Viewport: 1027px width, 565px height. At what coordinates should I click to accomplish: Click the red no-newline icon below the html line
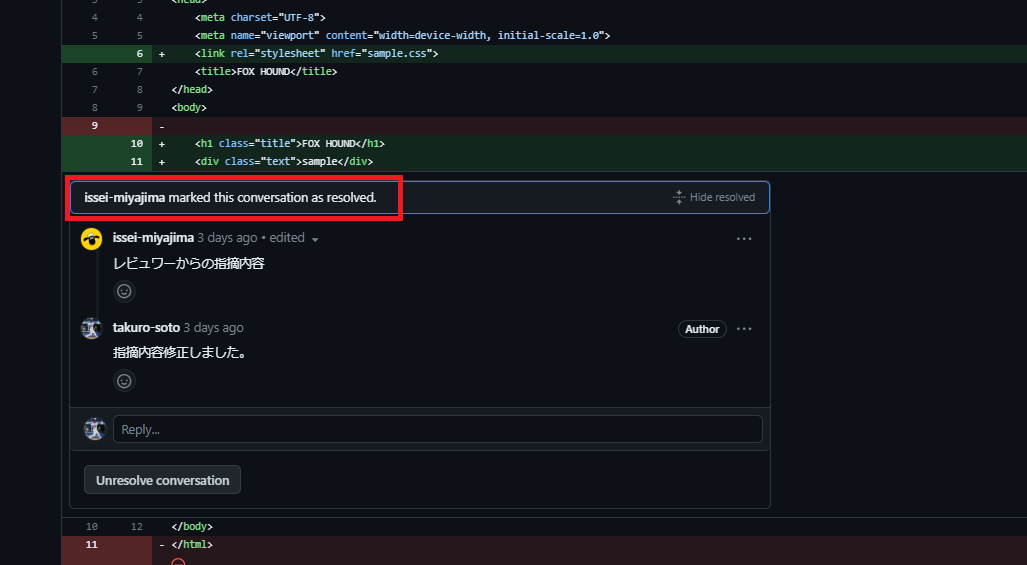178,561
